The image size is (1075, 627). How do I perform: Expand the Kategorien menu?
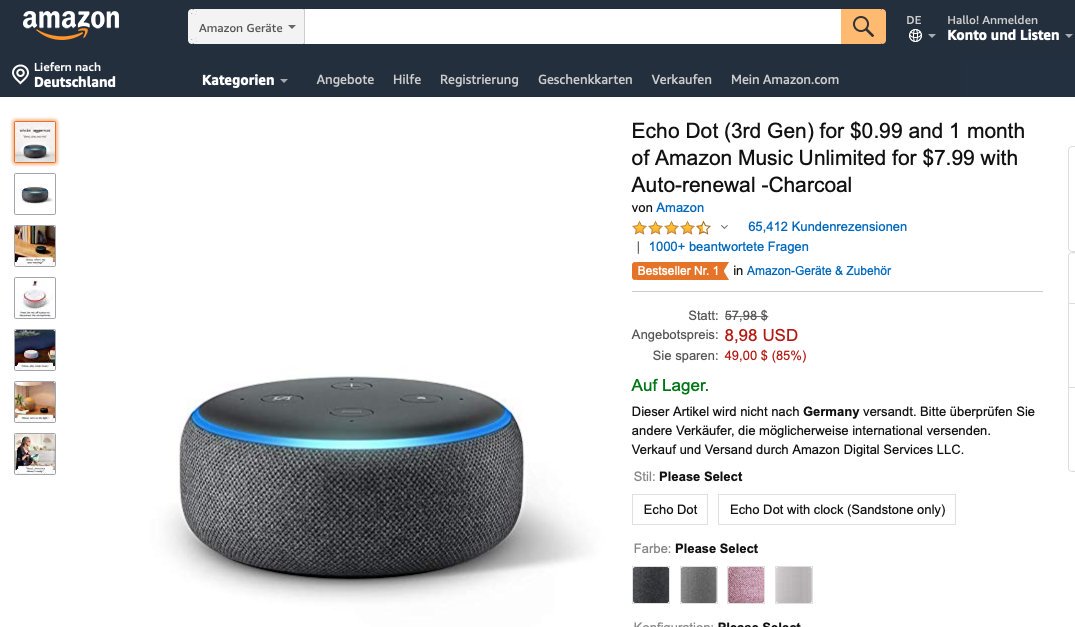[244, 80]
